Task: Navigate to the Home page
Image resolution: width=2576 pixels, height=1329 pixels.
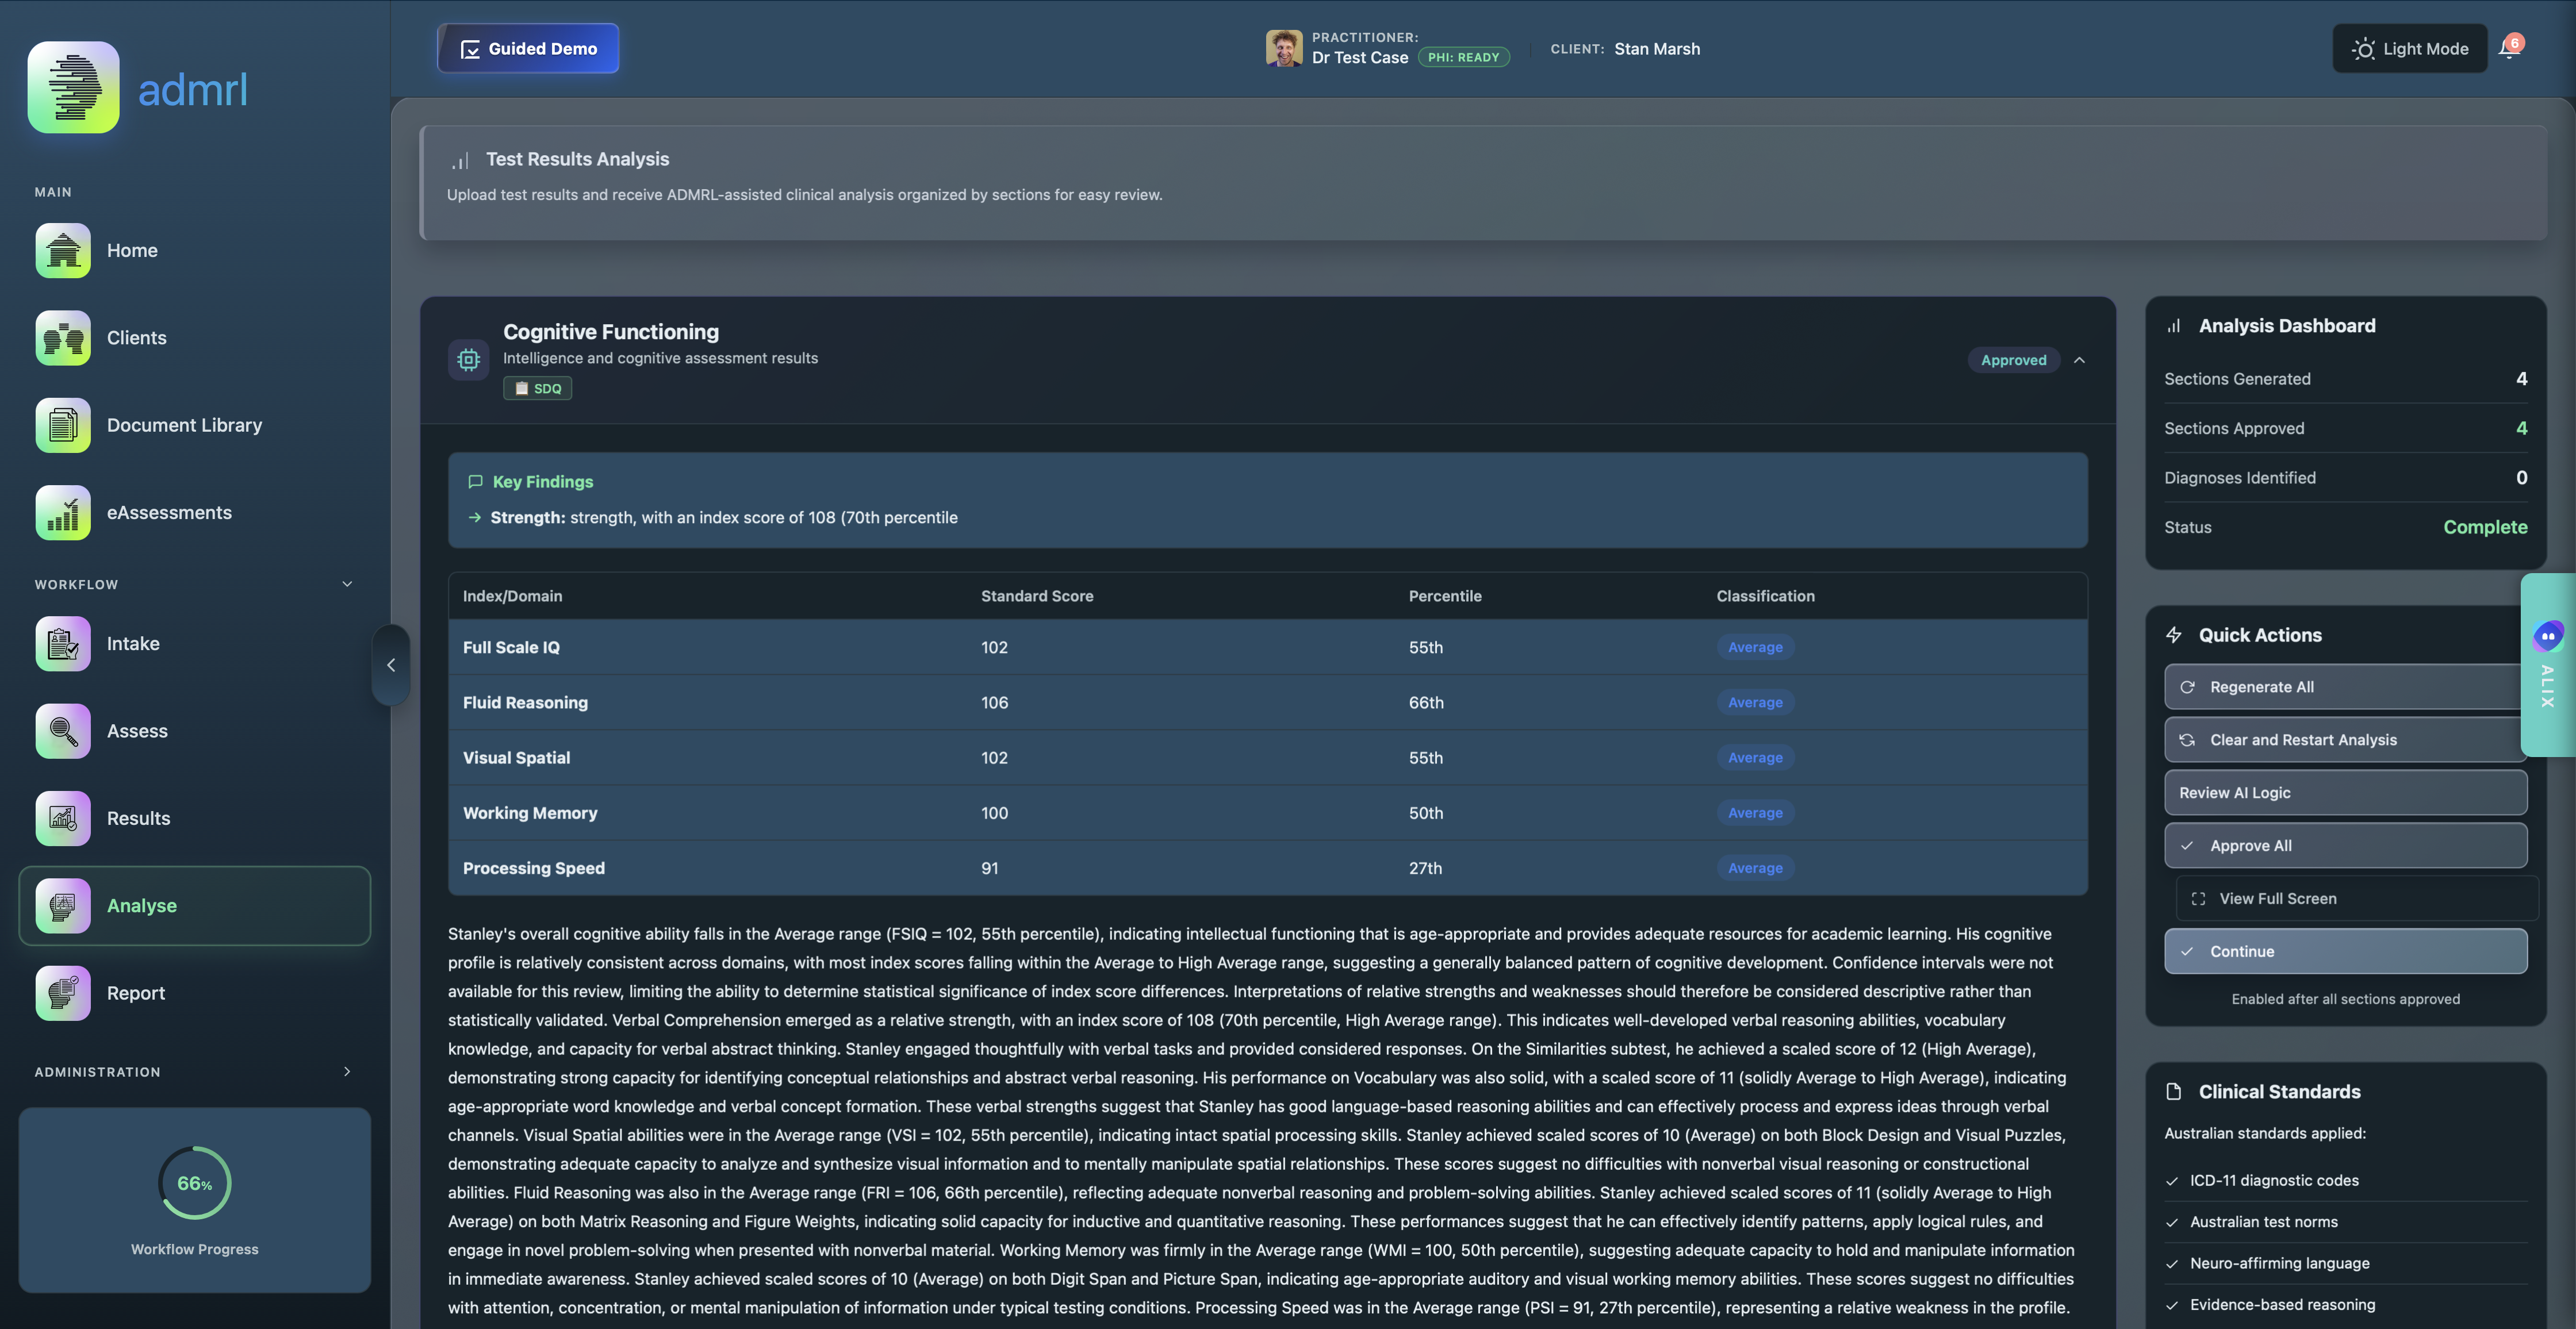Action: [x=62, y=250]
